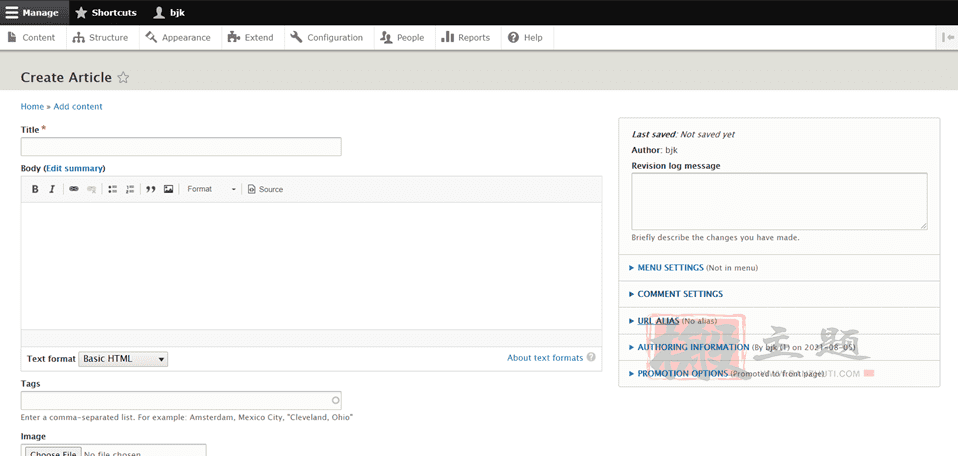The height and width of the screenshot is (456, 959).
Task: Open the Format dropdown in the editor
Action: pyautogui.click(x=211, y=189)
